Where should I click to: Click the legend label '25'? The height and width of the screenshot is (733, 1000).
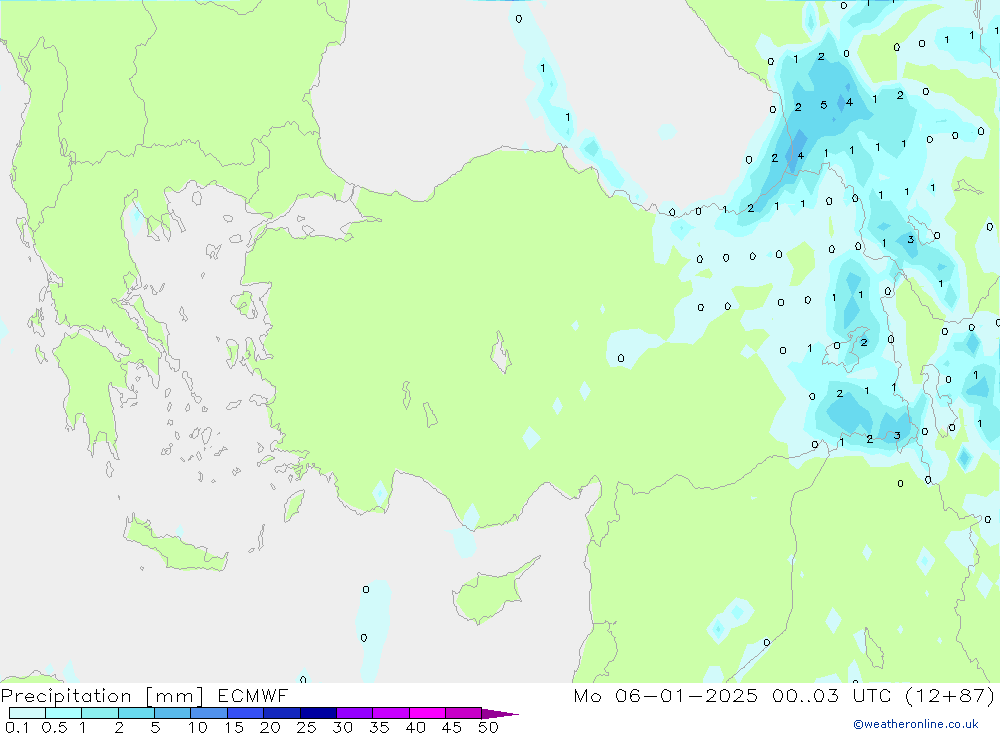pyautogui.click(x=306, y=727)
